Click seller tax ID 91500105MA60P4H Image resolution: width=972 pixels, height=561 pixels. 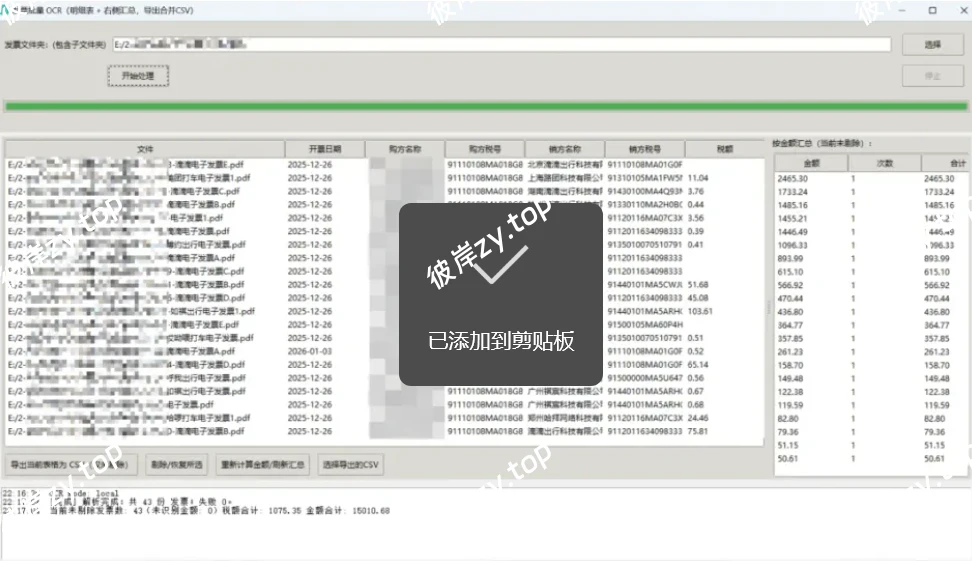tap(645, 325)
